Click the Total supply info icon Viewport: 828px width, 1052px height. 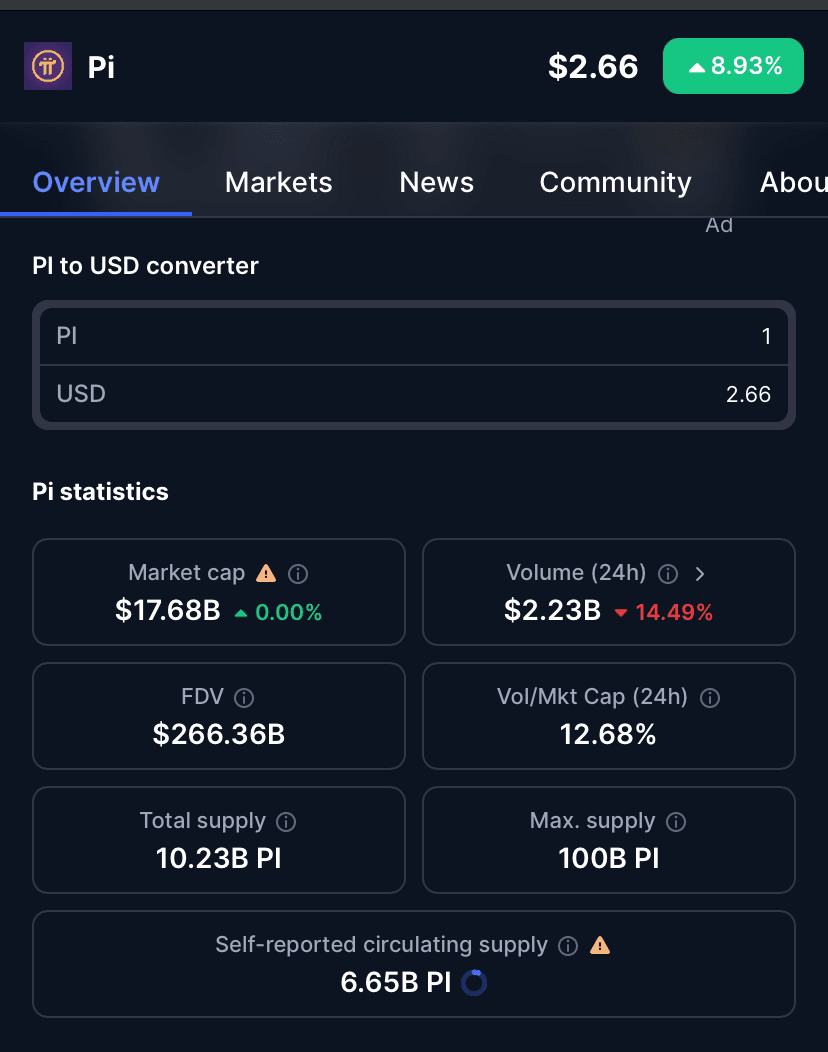coord(287,822)
